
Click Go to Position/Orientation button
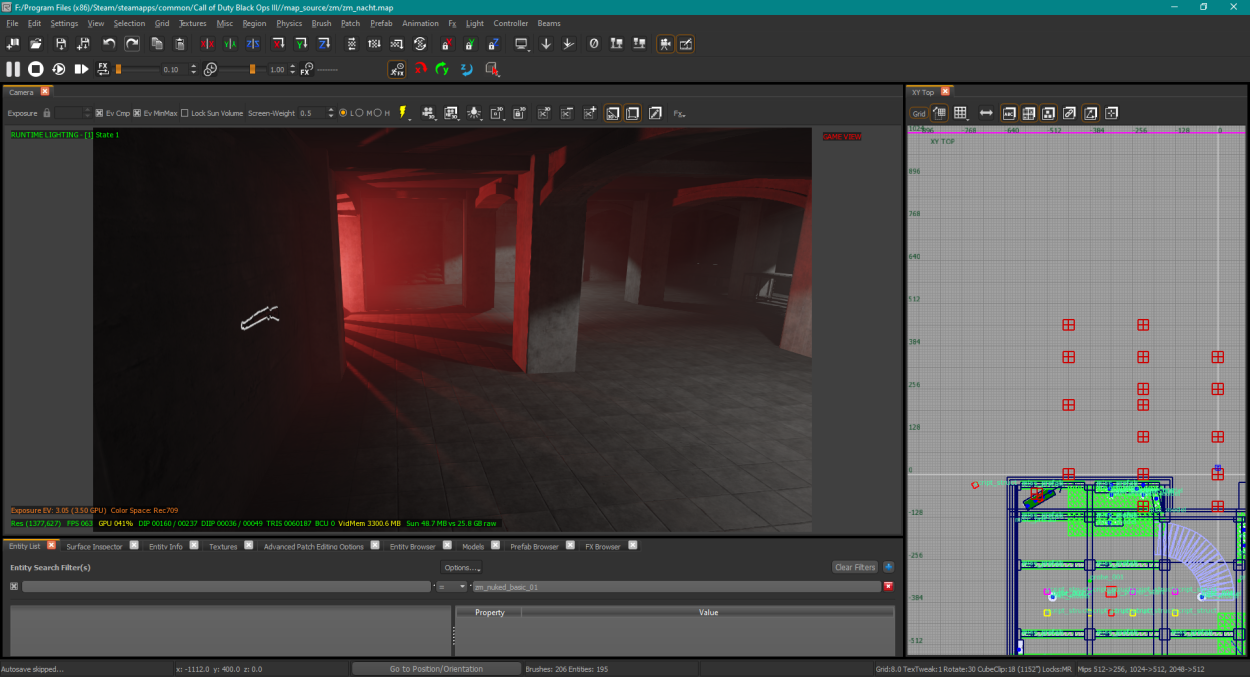coord(436,669)
